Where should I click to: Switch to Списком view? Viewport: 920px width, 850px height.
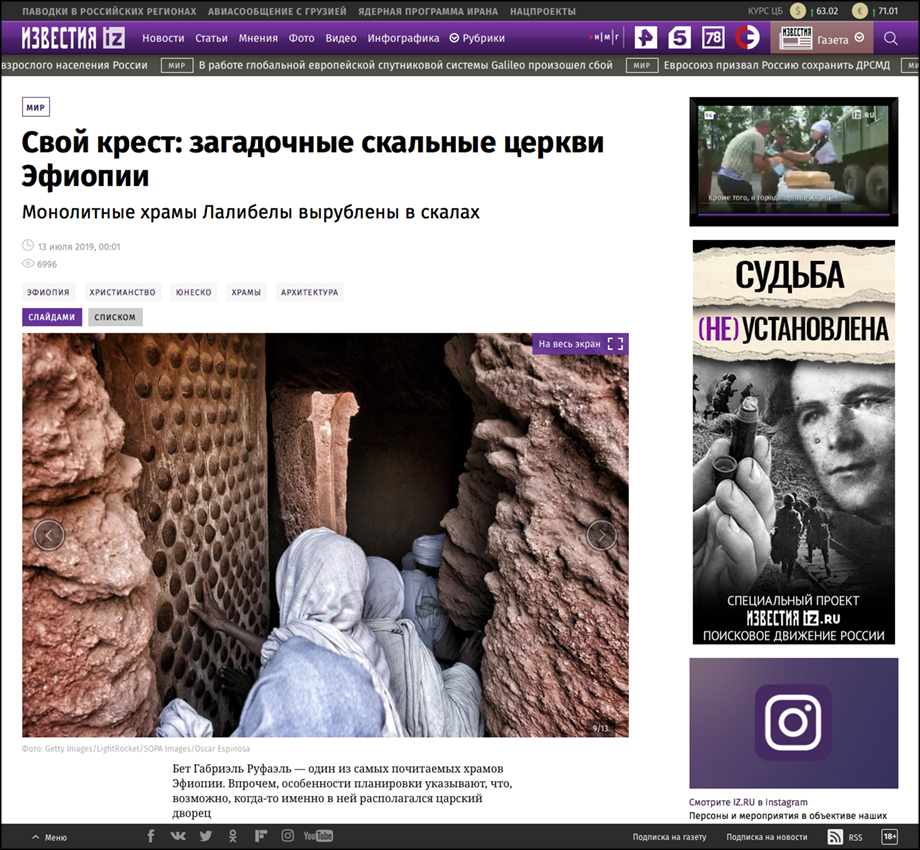click(x=115, y=317)
